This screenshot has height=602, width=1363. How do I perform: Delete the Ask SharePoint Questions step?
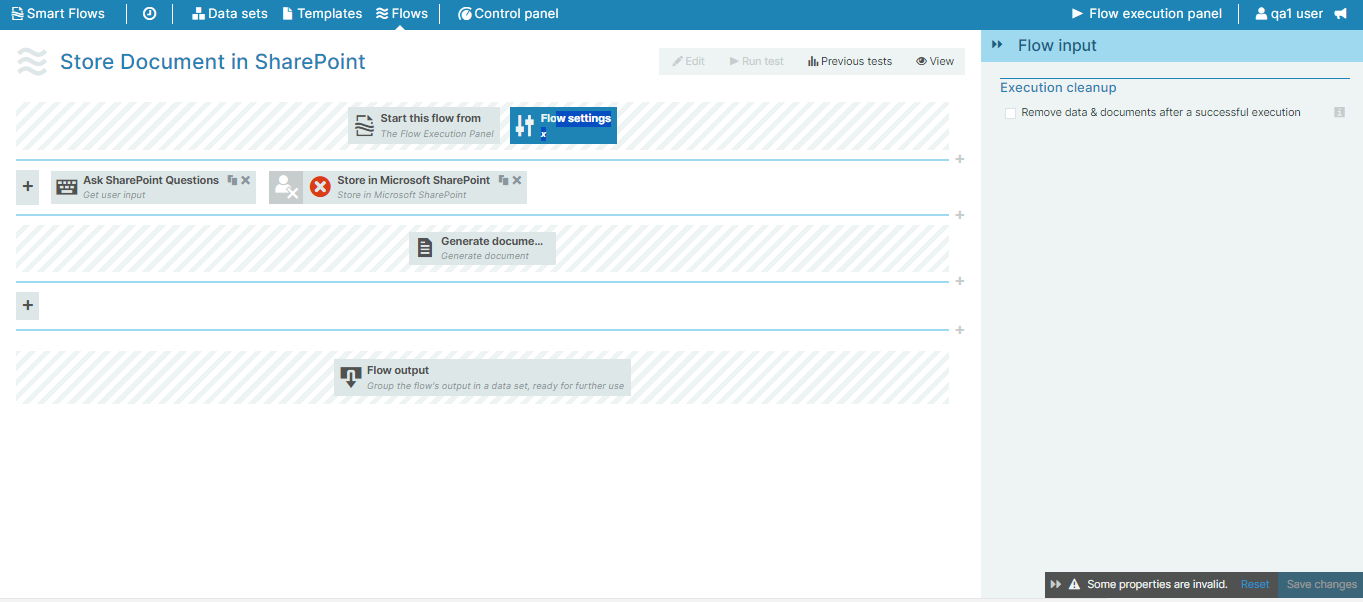246,180
